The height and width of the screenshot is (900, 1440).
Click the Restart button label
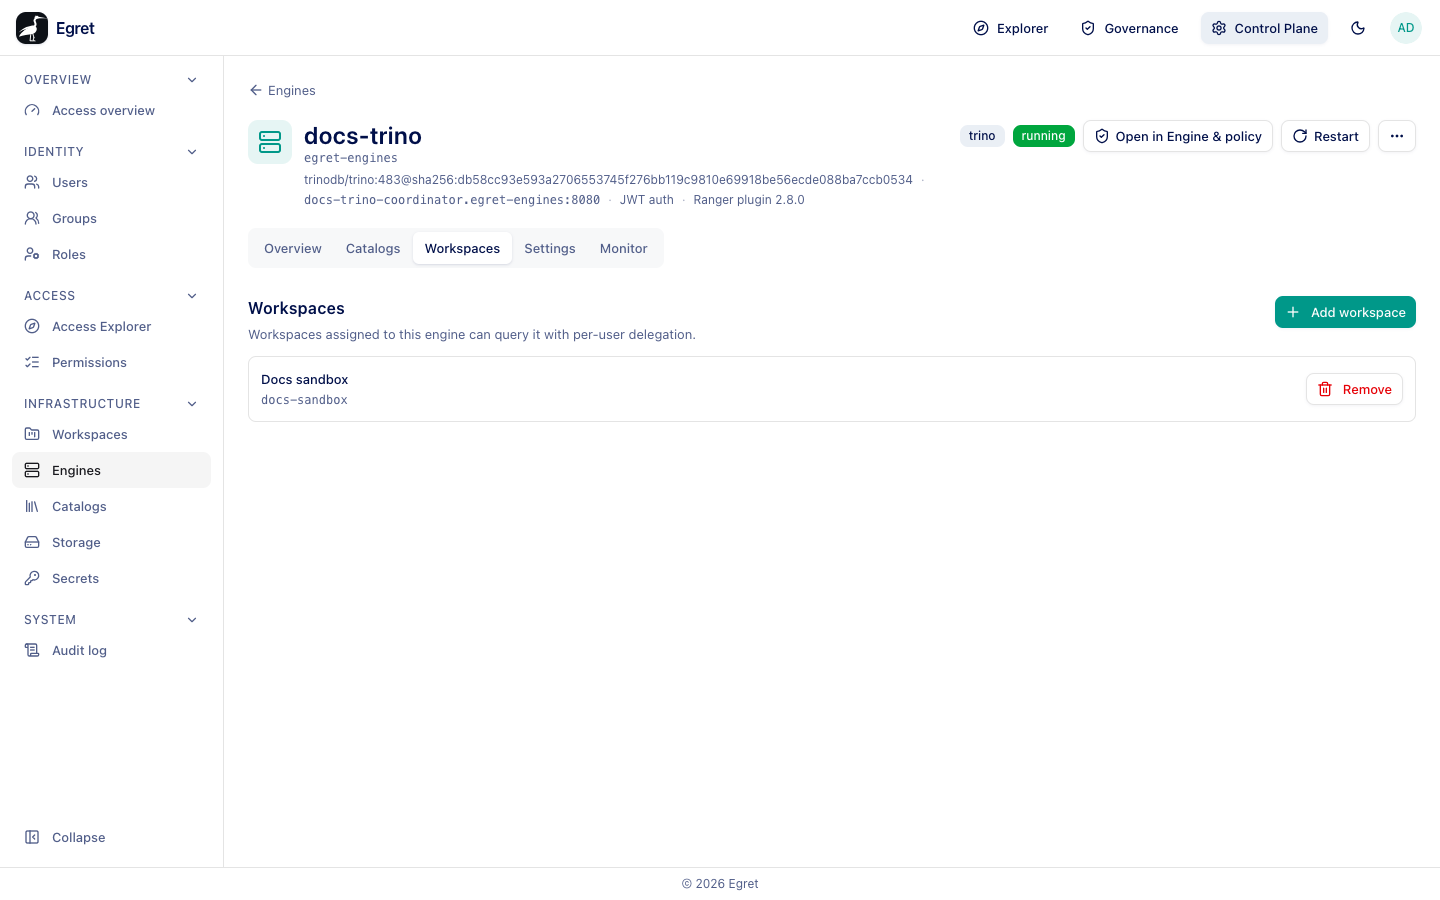[1336, 136]
